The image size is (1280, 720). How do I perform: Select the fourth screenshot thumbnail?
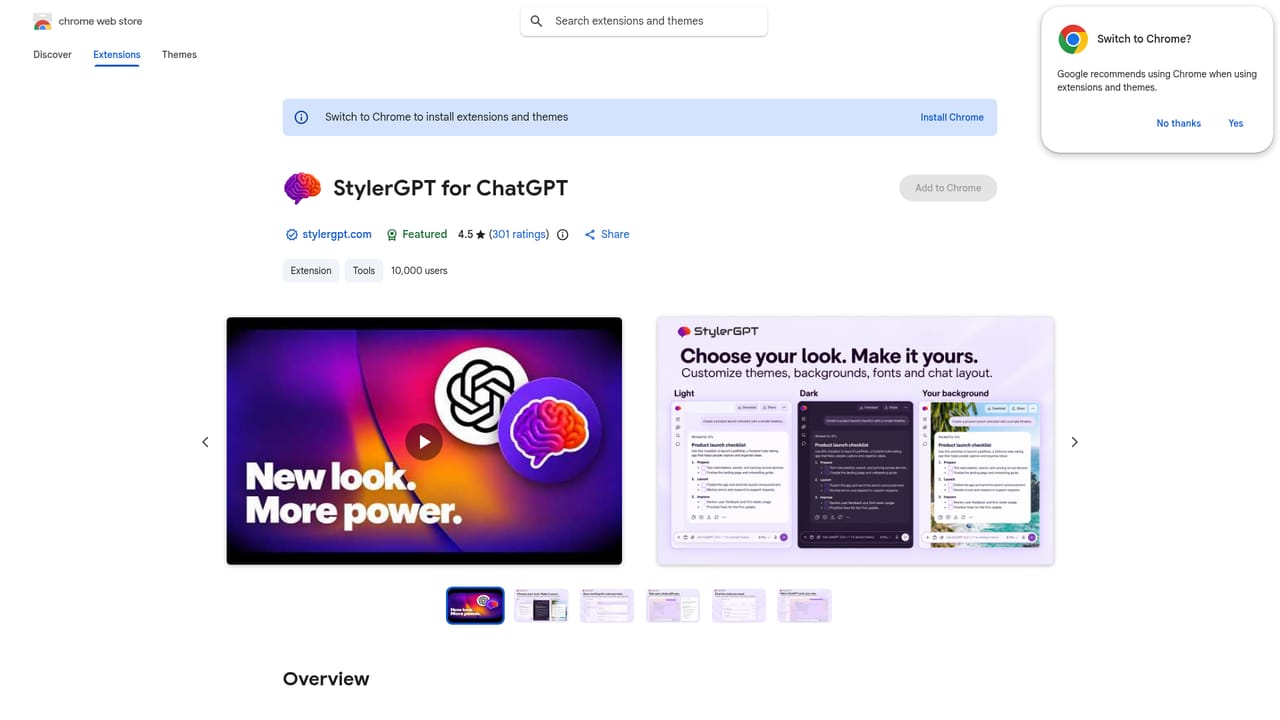point(673,606)
